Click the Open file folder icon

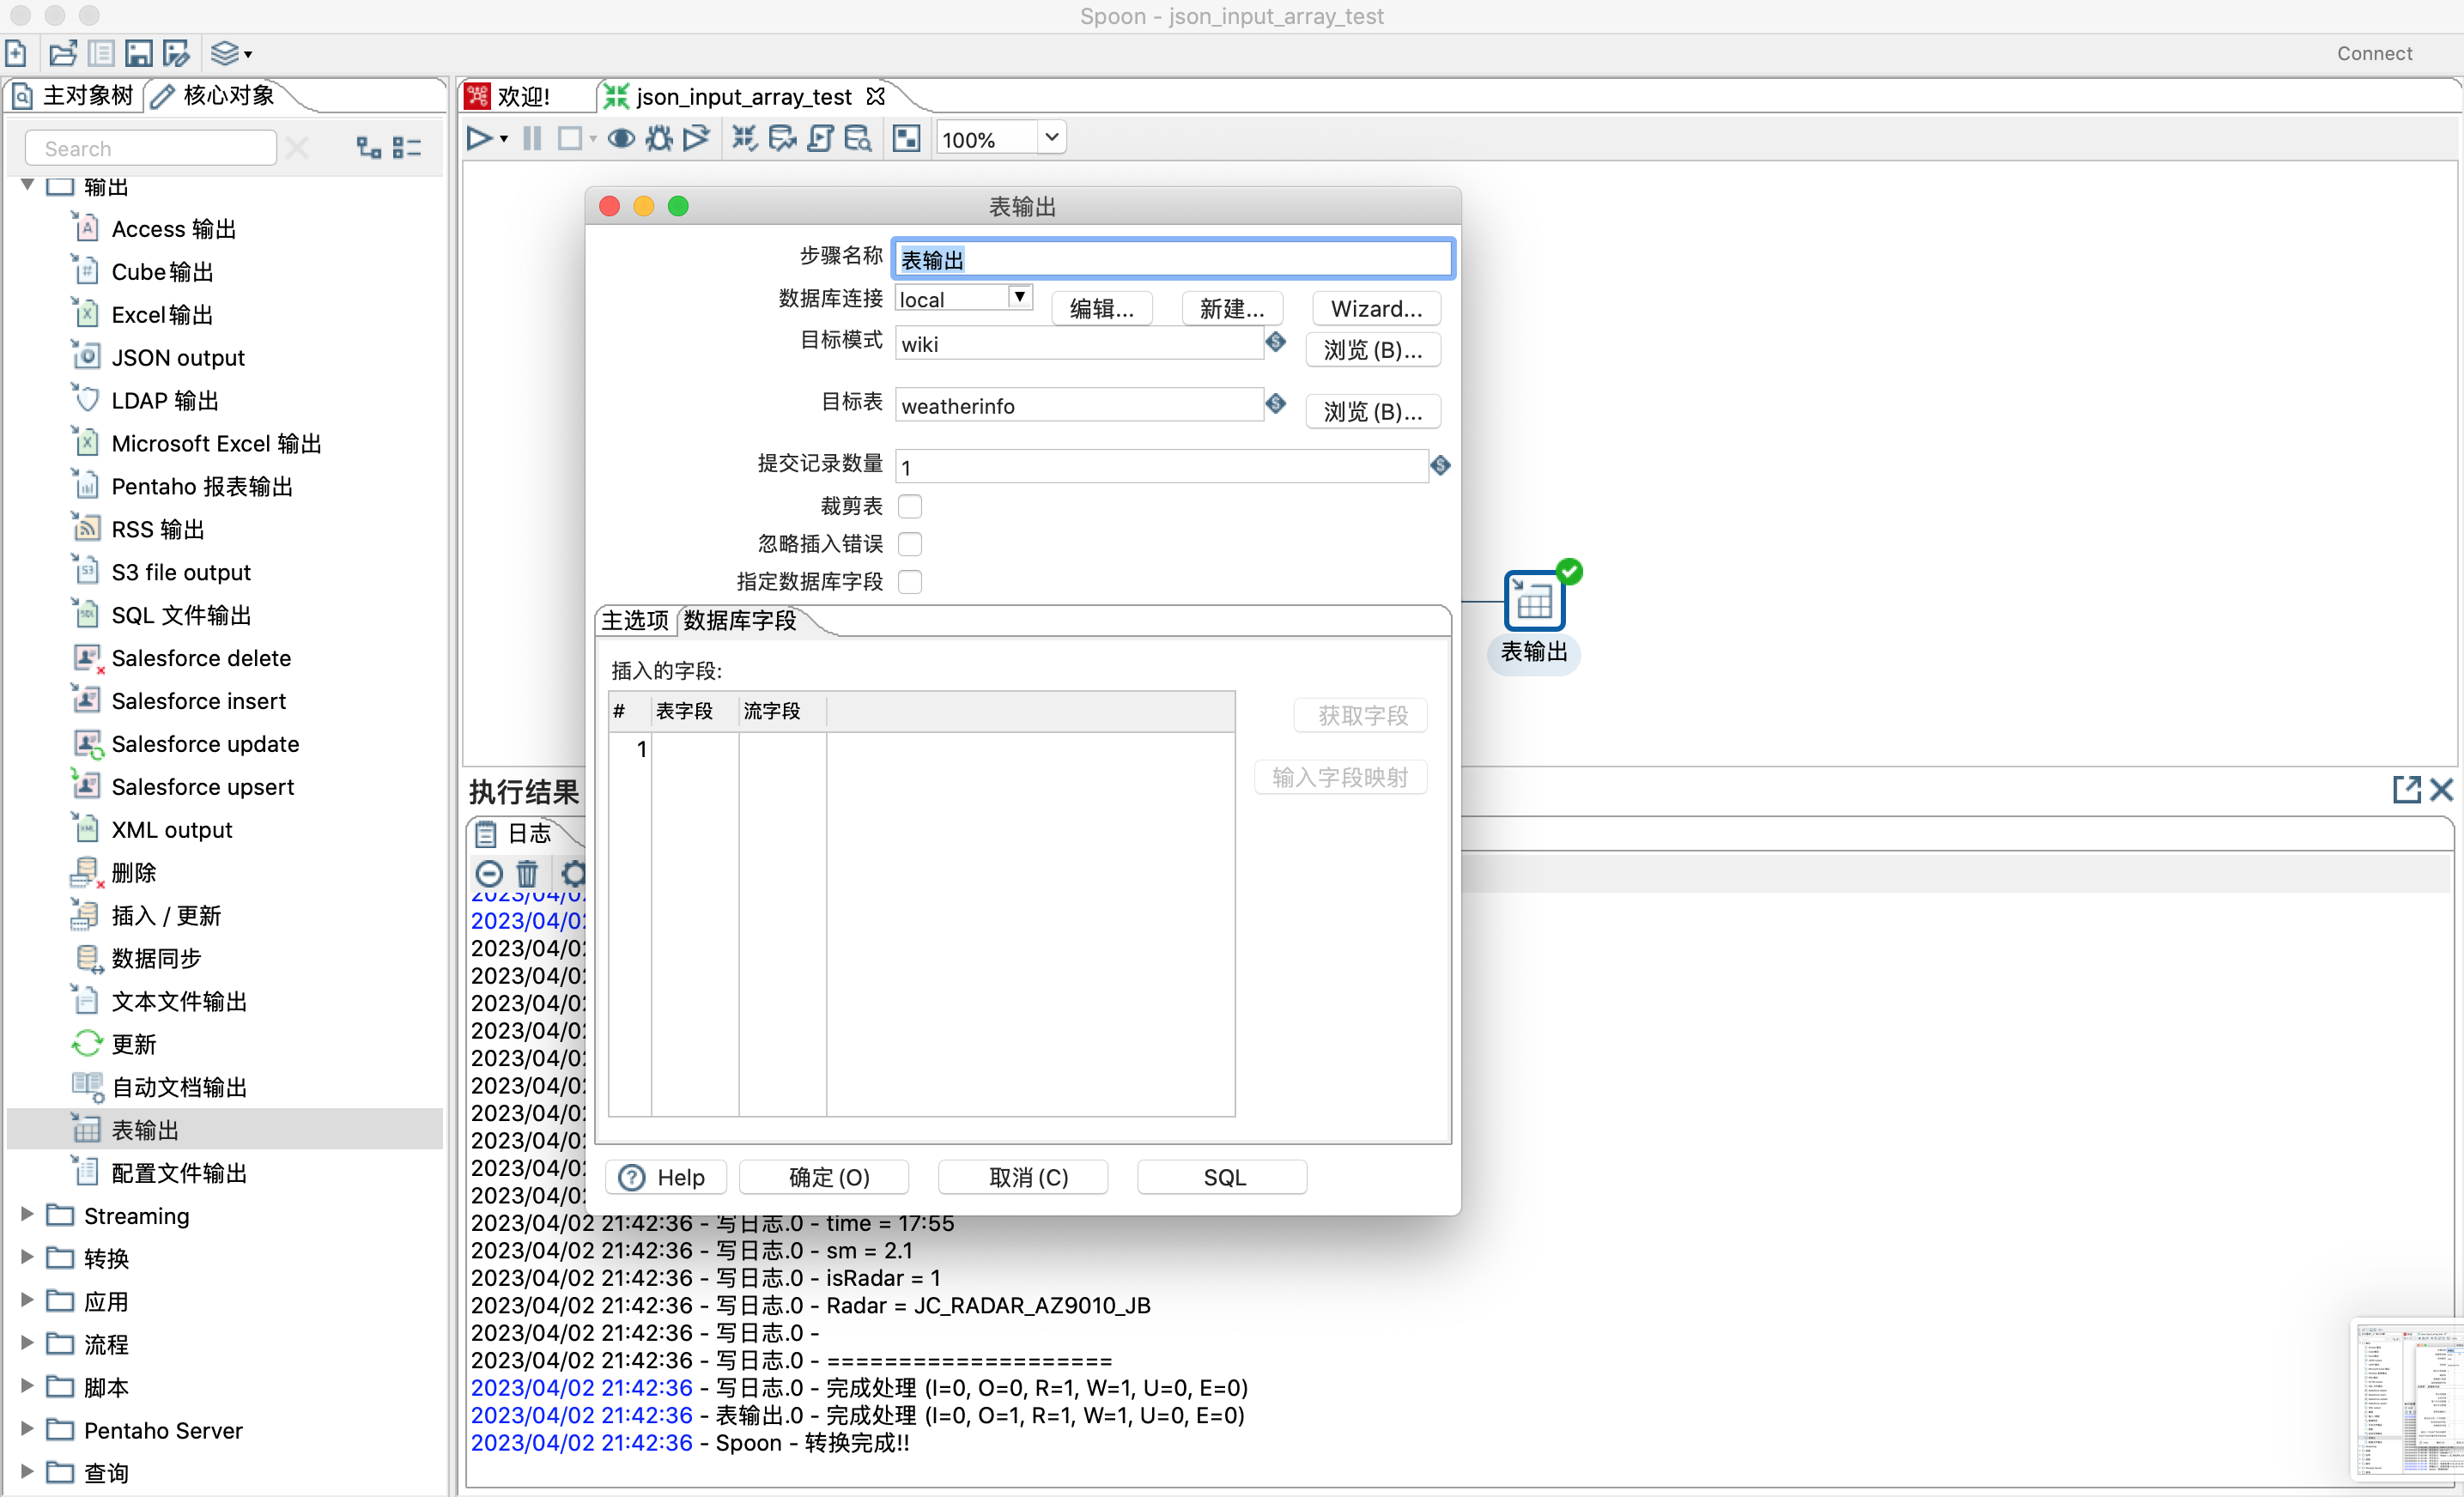pyautogui.click(x=62, y=53)
